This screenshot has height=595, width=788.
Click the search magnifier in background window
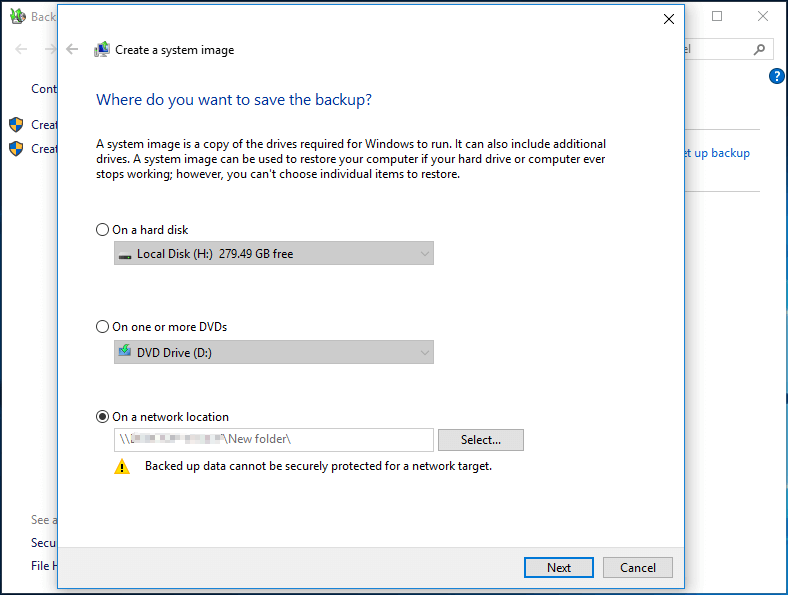[x=759, y=49]
